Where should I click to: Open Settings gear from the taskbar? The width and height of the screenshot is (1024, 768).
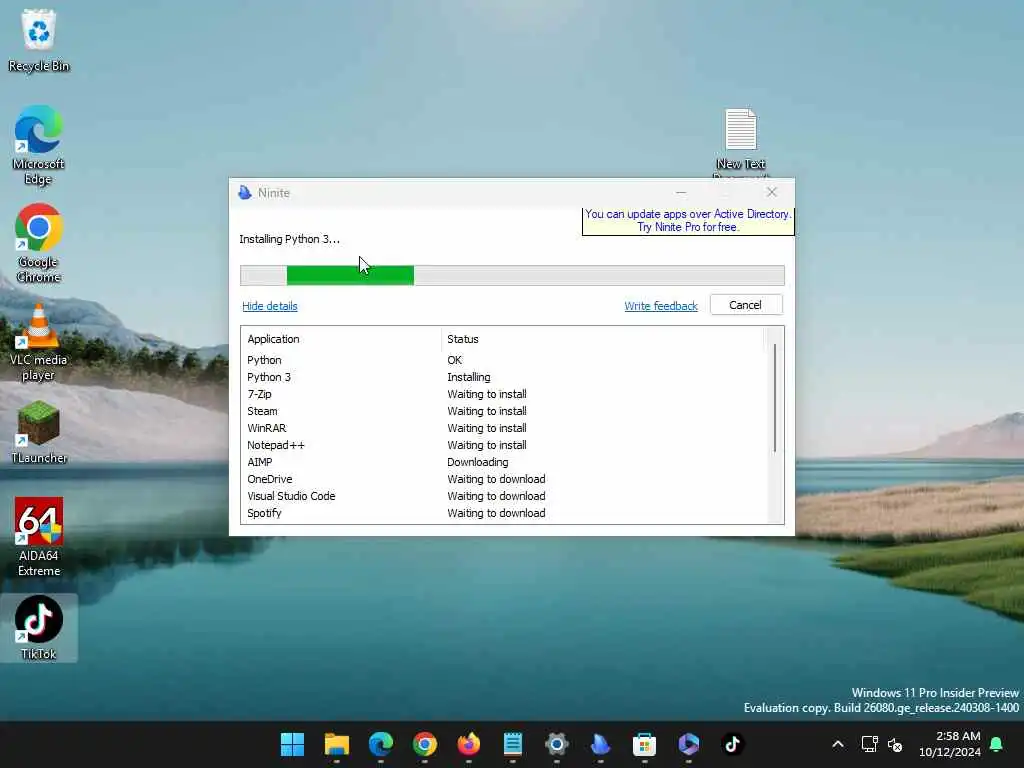coord(556,744)
